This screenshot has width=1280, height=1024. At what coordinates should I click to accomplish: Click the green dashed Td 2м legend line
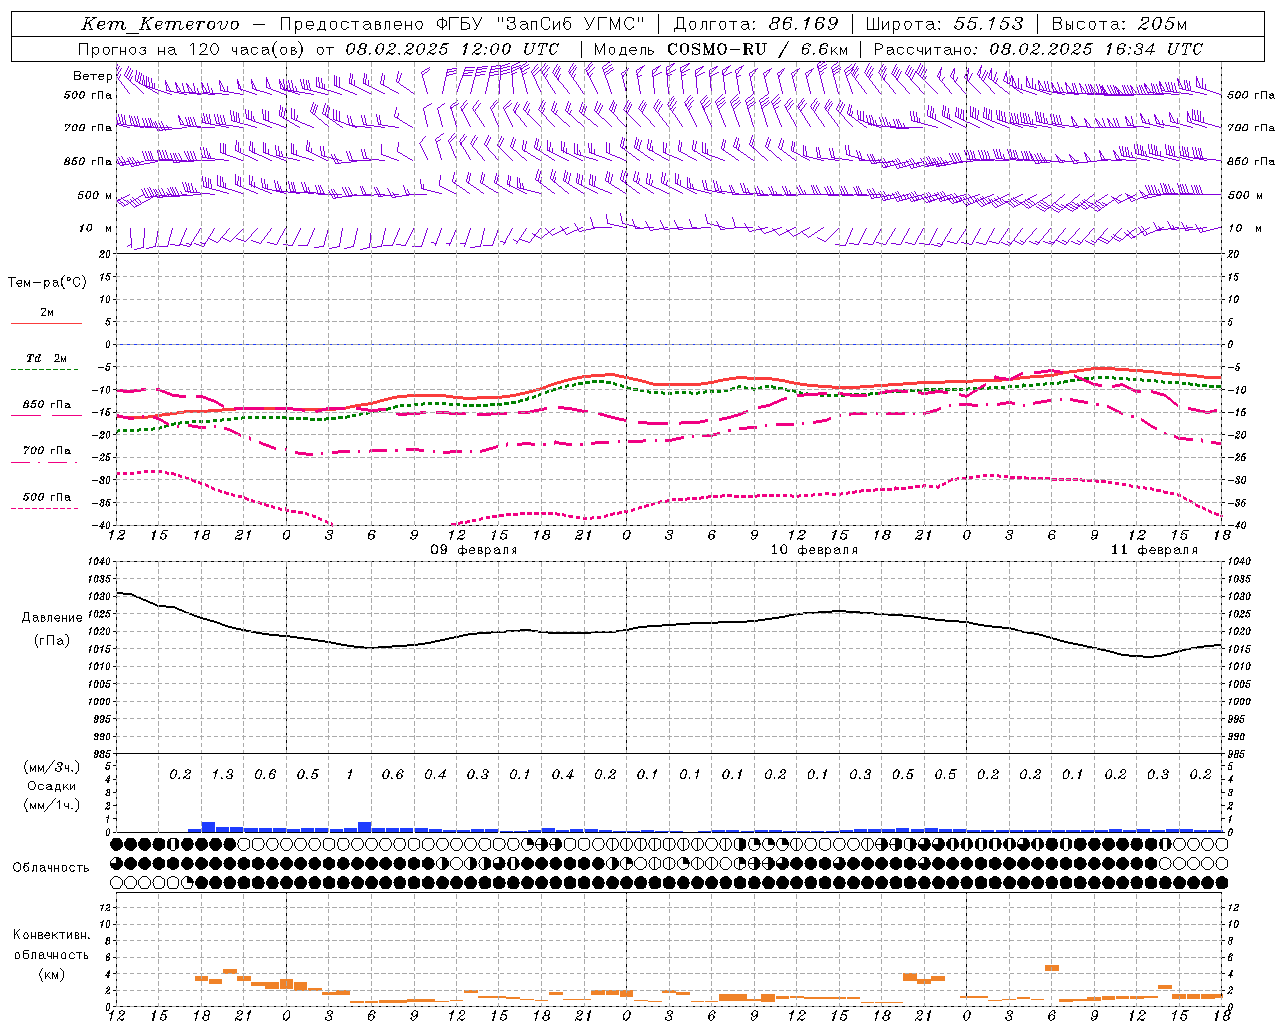(x=46, y=370)
